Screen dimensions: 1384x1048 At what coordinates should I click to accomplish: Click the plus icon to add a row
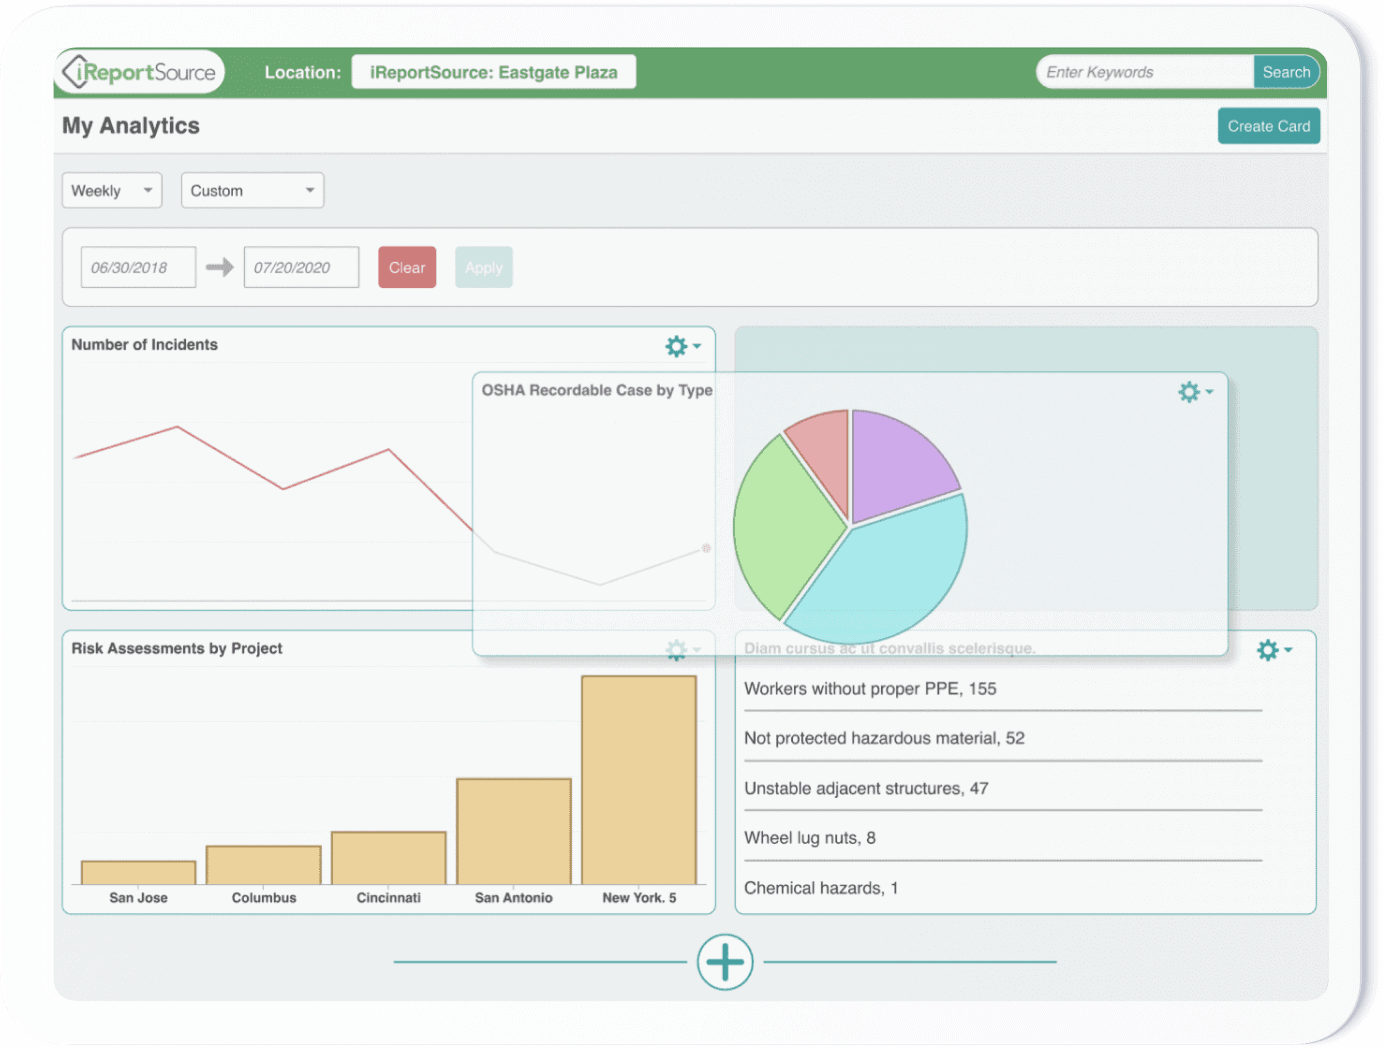pyautogui.click(x=725, y=962)
